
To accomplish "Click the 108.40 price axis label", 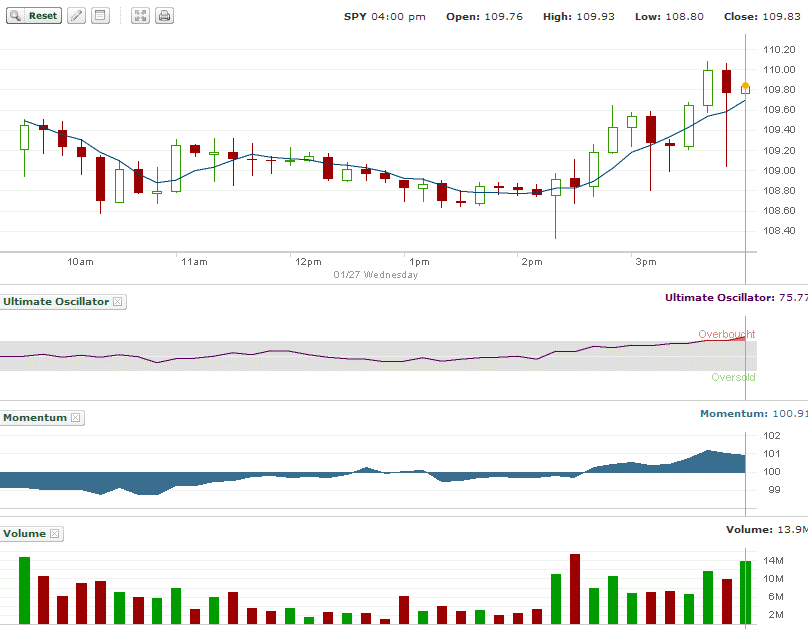I will (x=779, y=231).
